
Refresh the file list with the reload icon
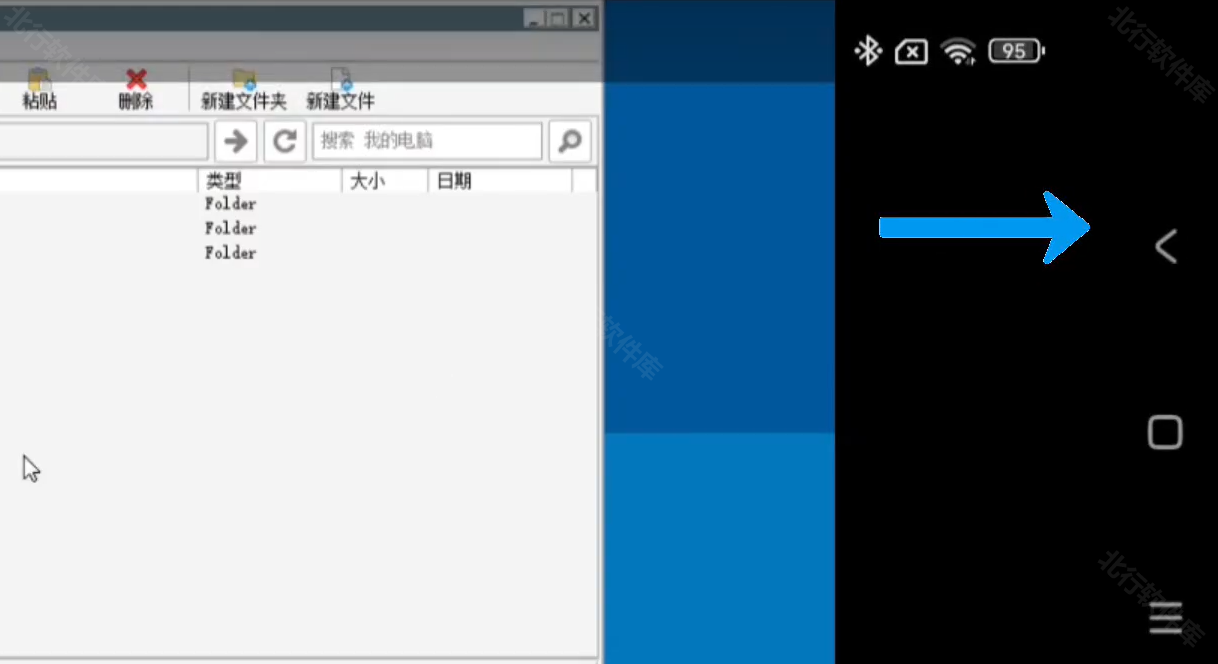coord(285,141)
